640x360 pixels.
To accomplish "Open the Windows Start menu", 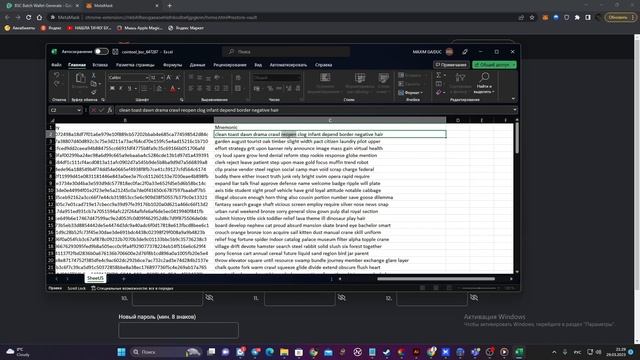I will click(121, 352).
